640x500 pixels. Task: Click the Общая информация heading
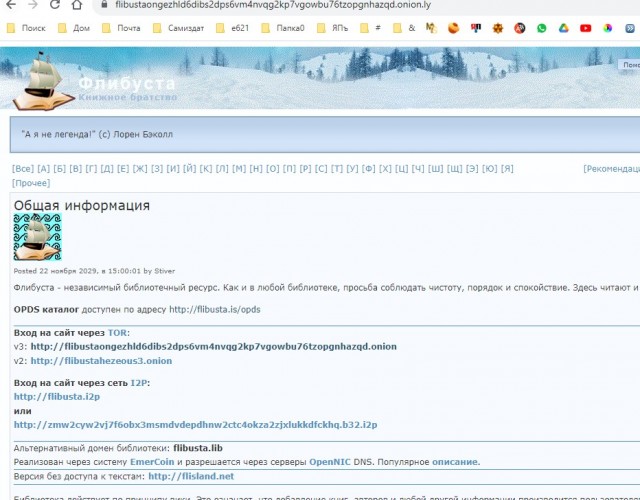click(x=82, y=205)
